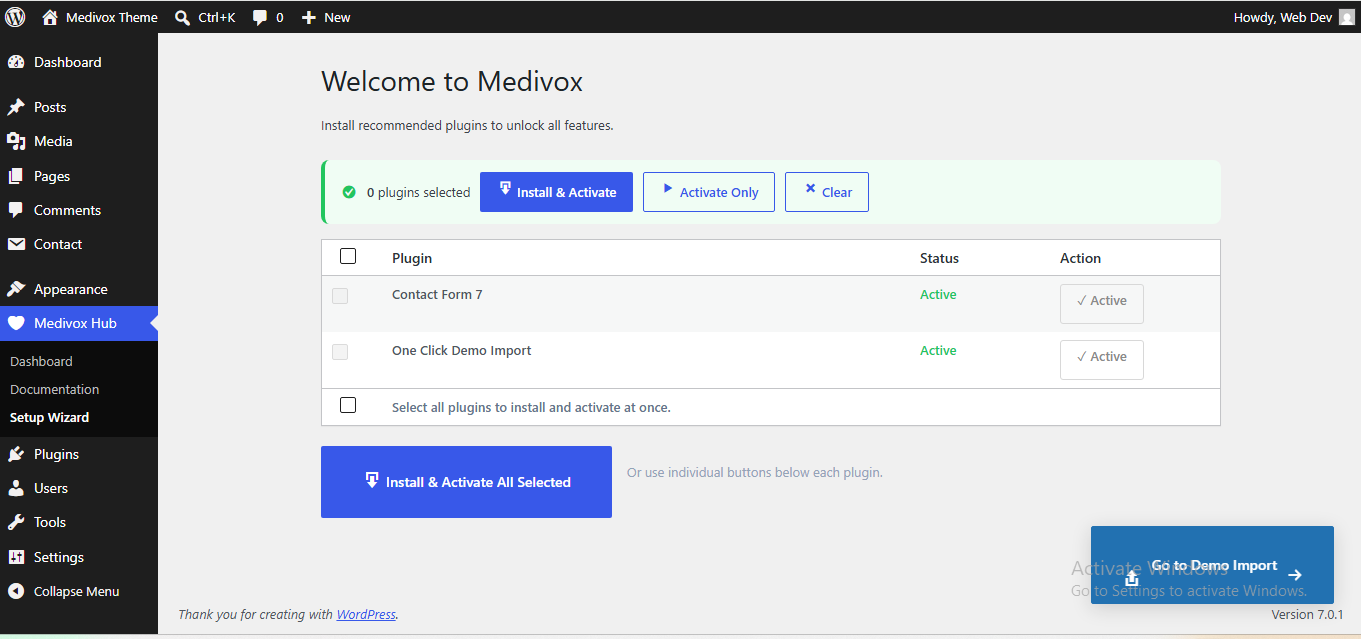Click the home icon beside Medivox Theme
The image size is (1361, 639).
pos(50,17)
